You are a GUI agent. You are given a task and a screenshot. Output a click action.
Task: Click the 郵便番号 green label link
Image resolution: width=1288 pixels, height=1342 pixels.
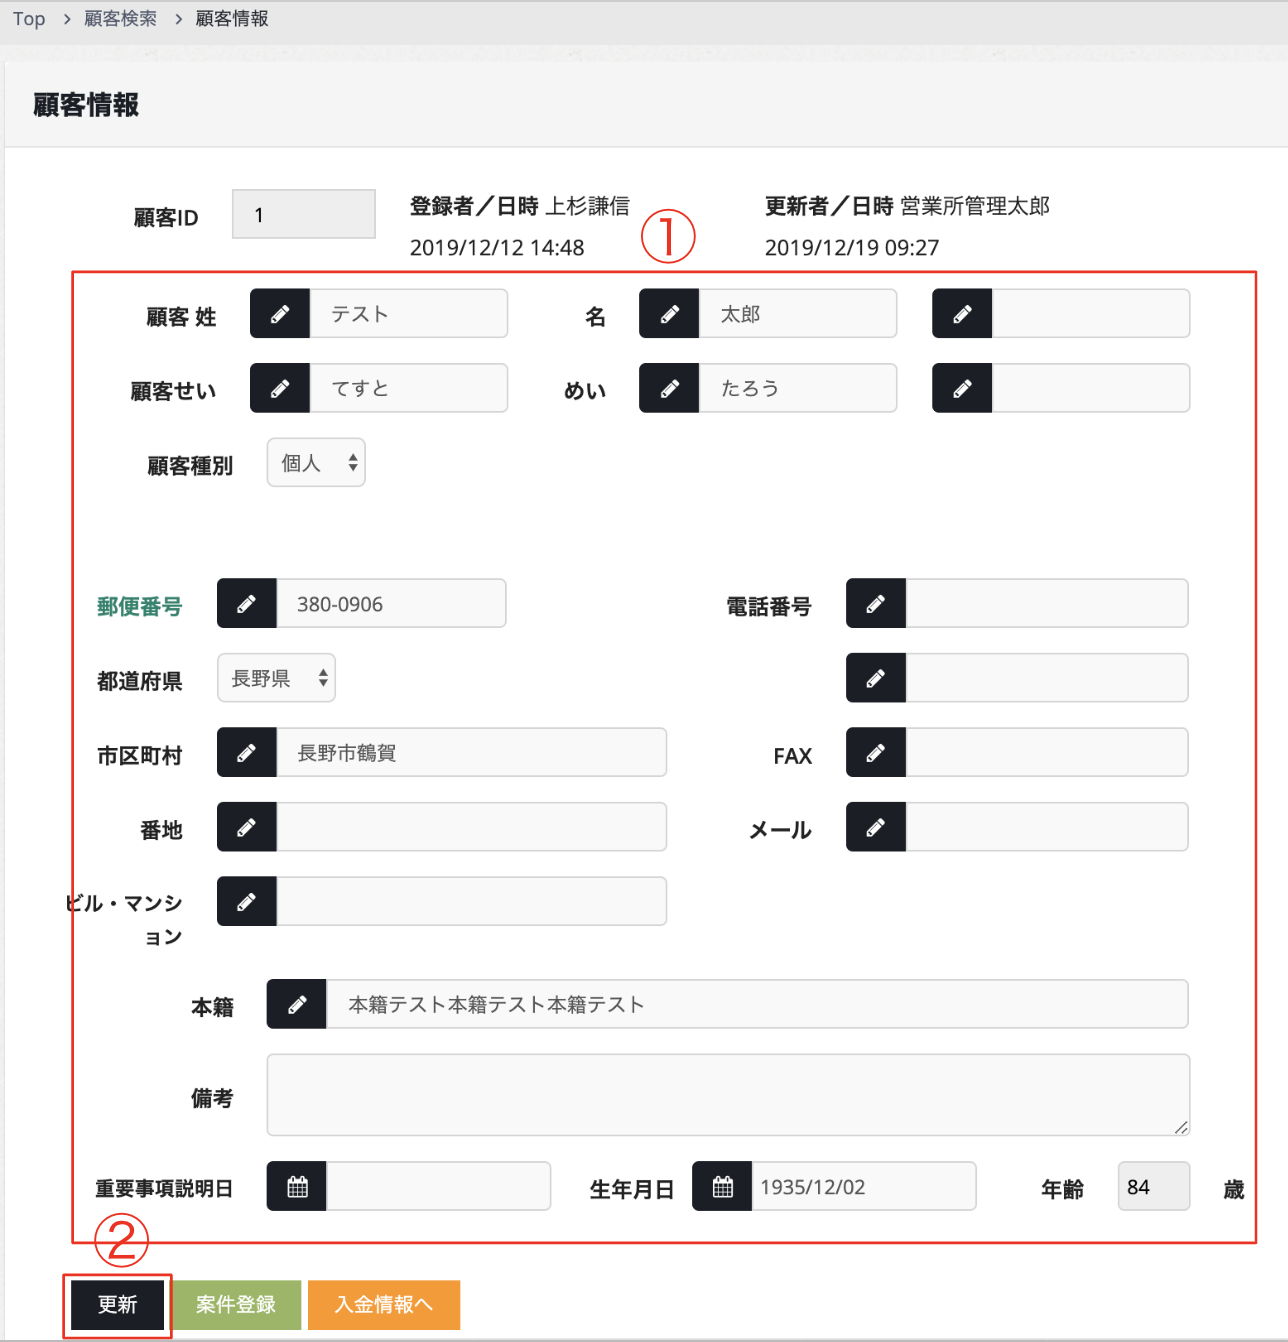(x=139, y=606)
